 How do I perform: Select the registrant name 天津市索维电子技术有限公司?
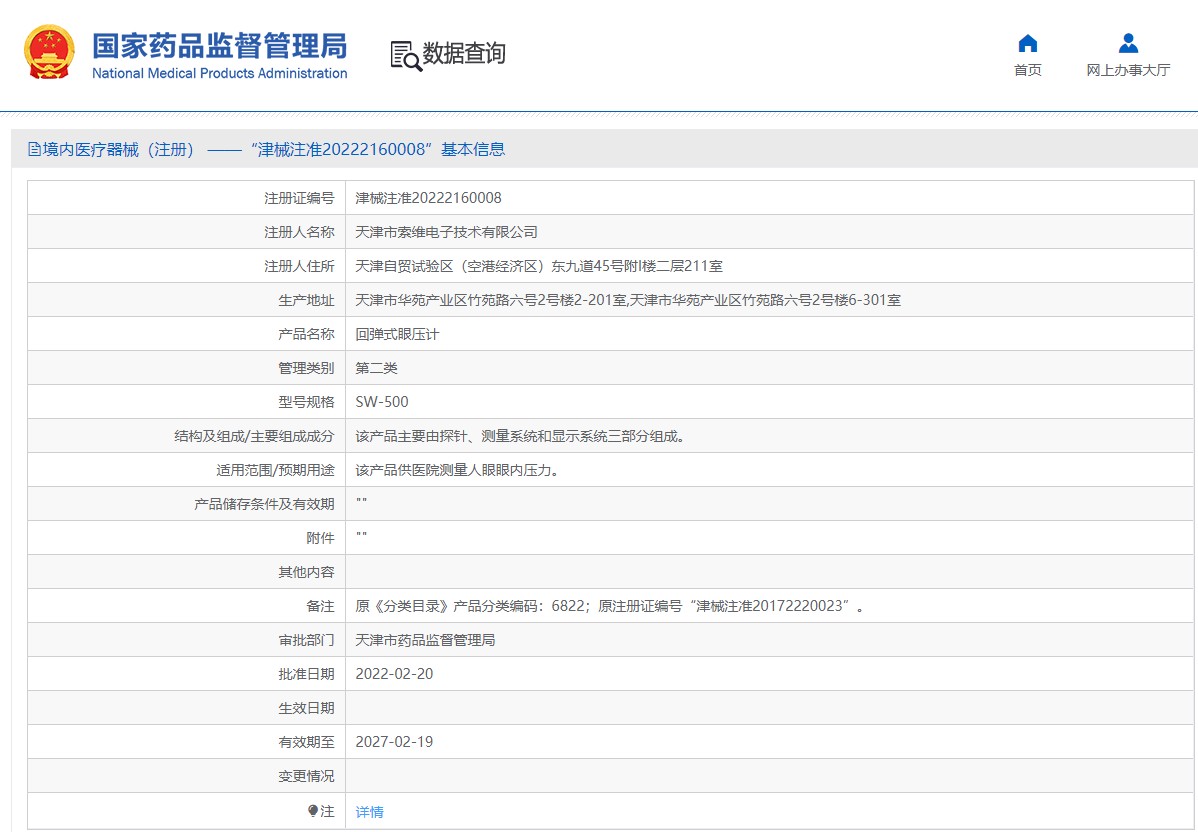446,232
